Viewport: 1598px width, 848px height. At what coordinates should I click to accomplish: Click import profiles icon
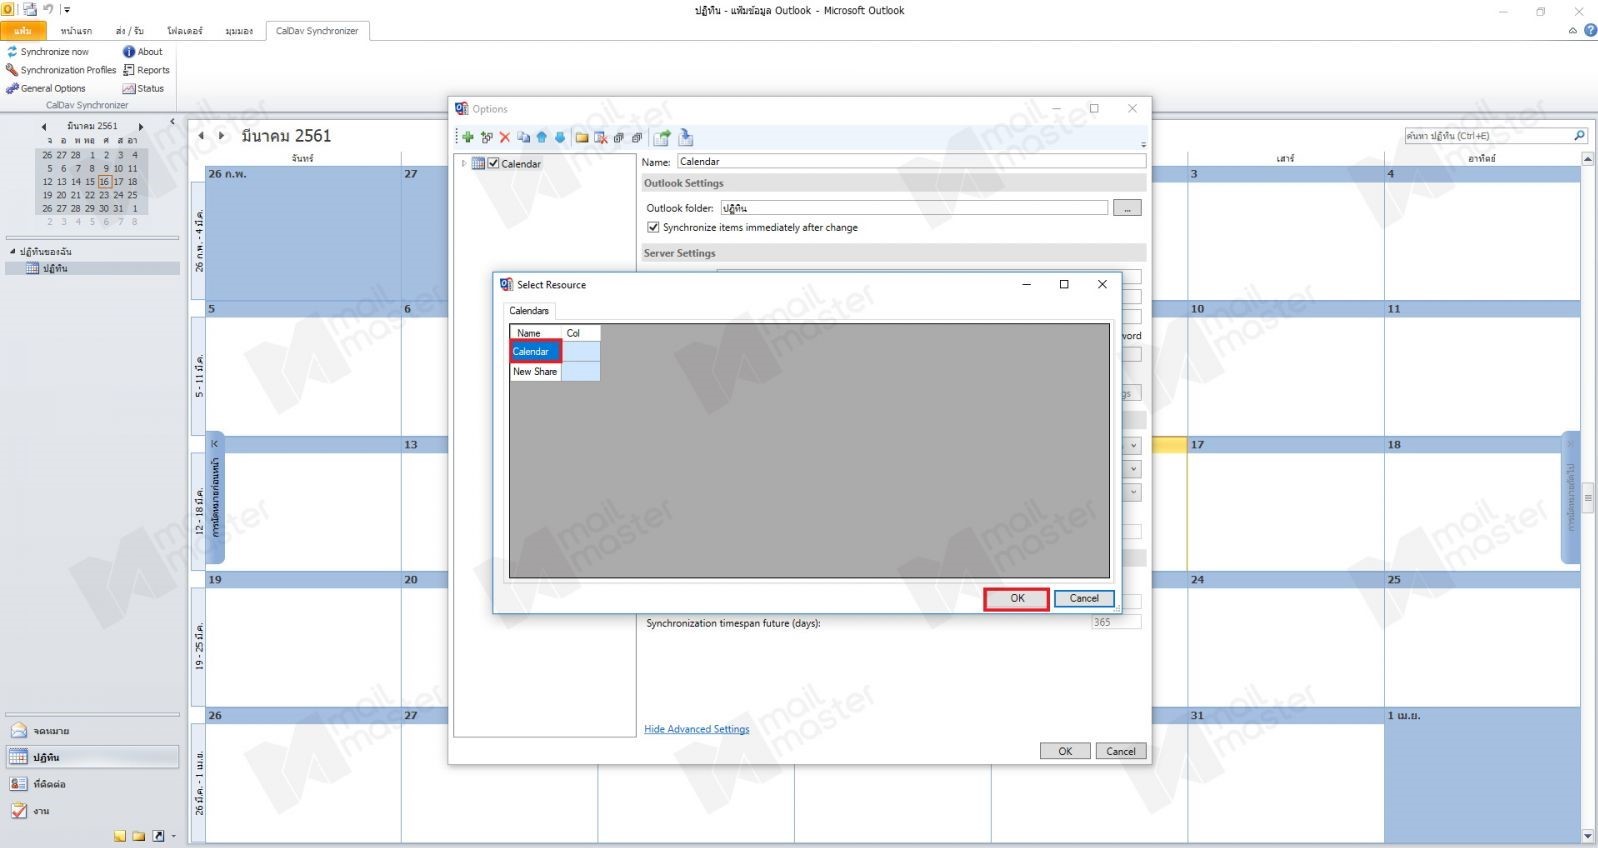pyautogui.click(x=685, y=138)
